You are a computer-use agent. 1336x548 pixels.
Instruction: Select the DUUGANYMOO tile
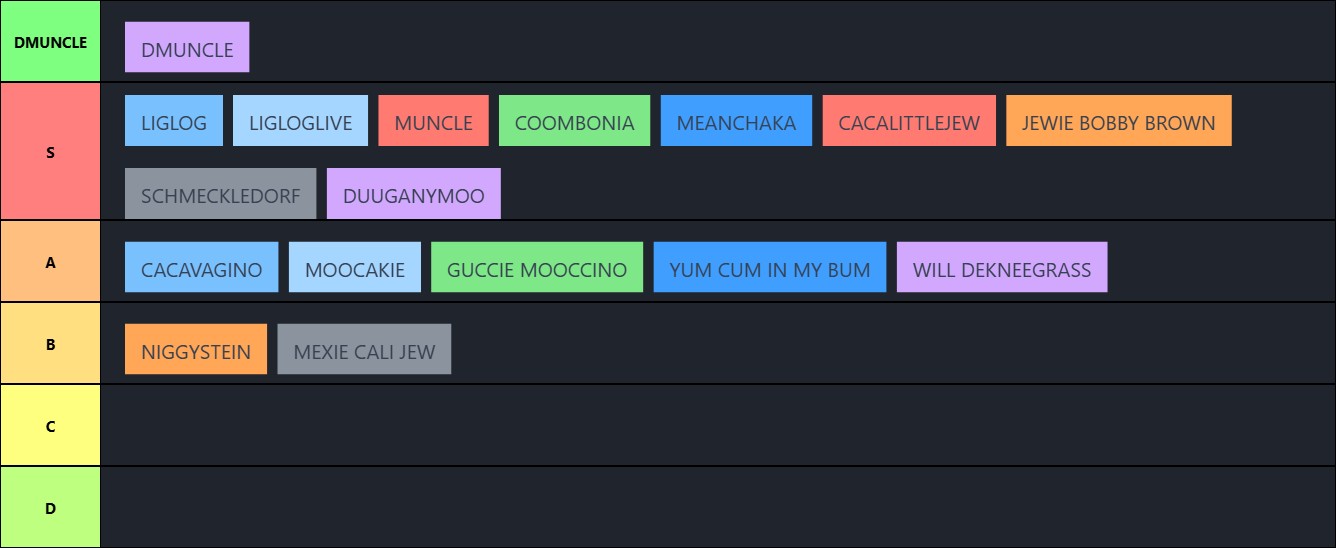[x=413, y=194]
